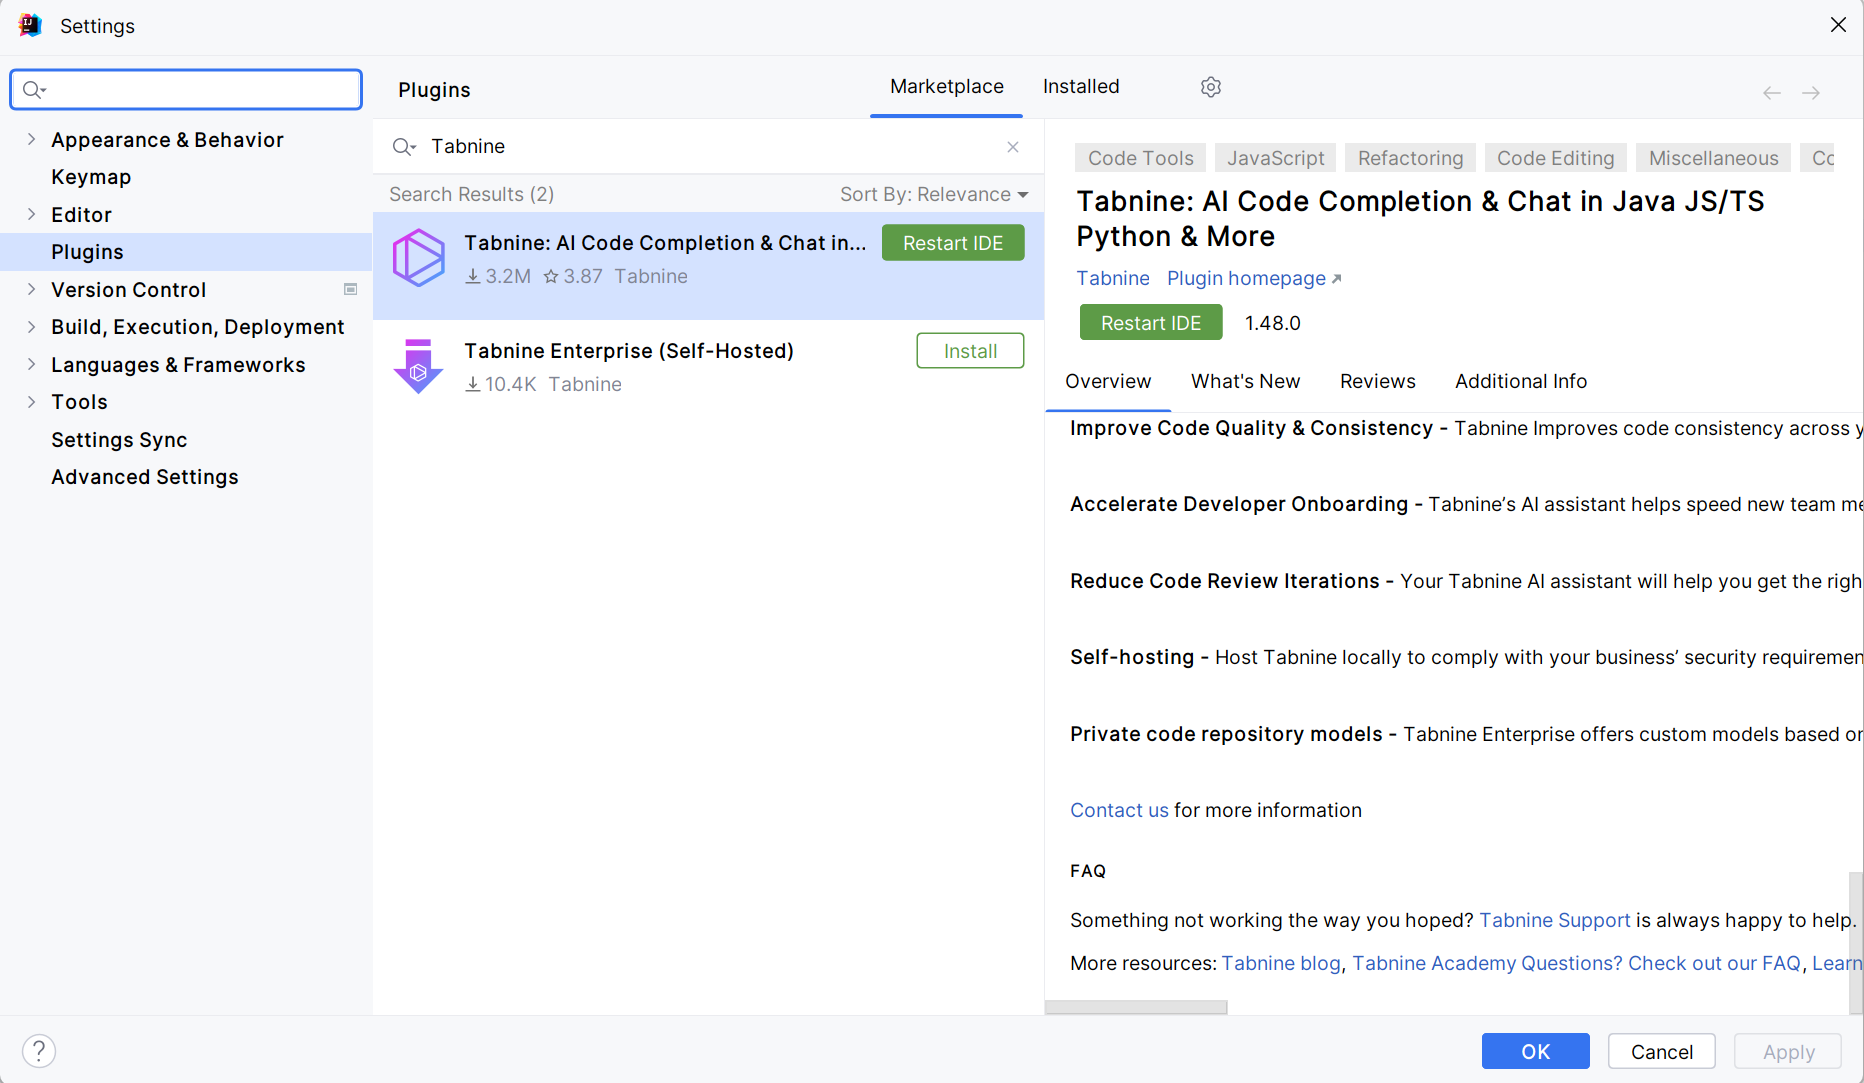Open the Plugin homepage link
This screenshot has width=1864, height=1083.
[1254, 278]
